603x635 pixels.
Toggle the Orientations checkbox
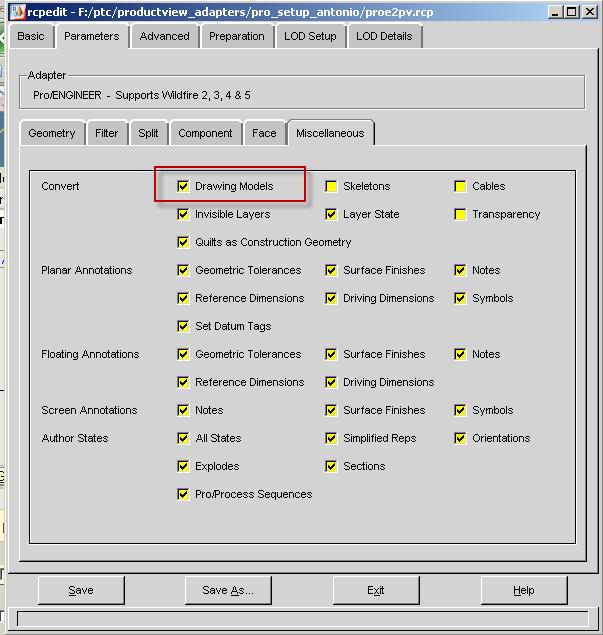pyautogui.click(x=460, y=438)
